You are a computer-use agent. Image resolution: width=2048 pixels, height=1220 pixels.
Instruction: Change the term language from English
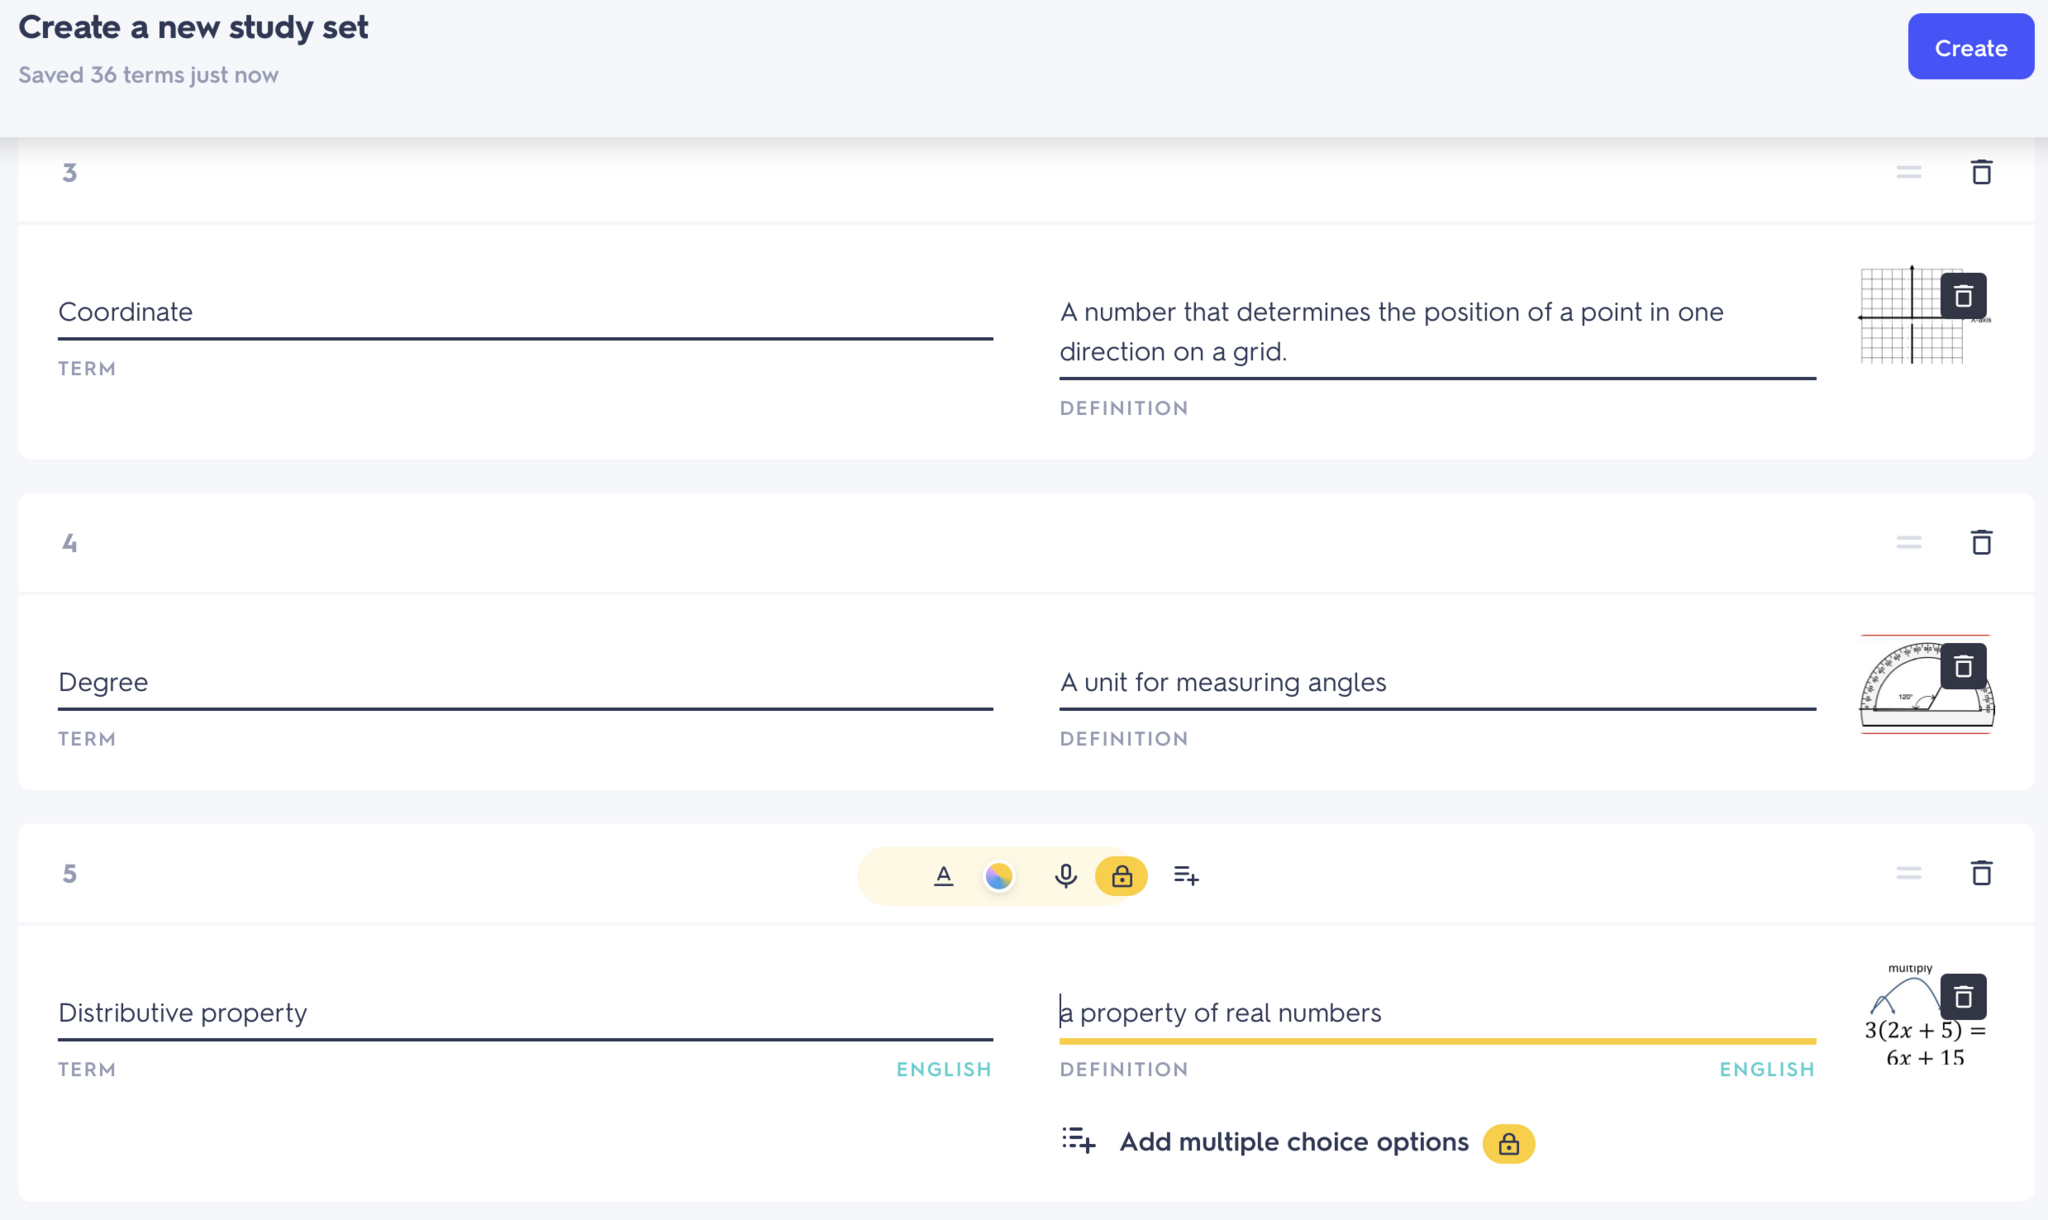(x=943, y=1069)
